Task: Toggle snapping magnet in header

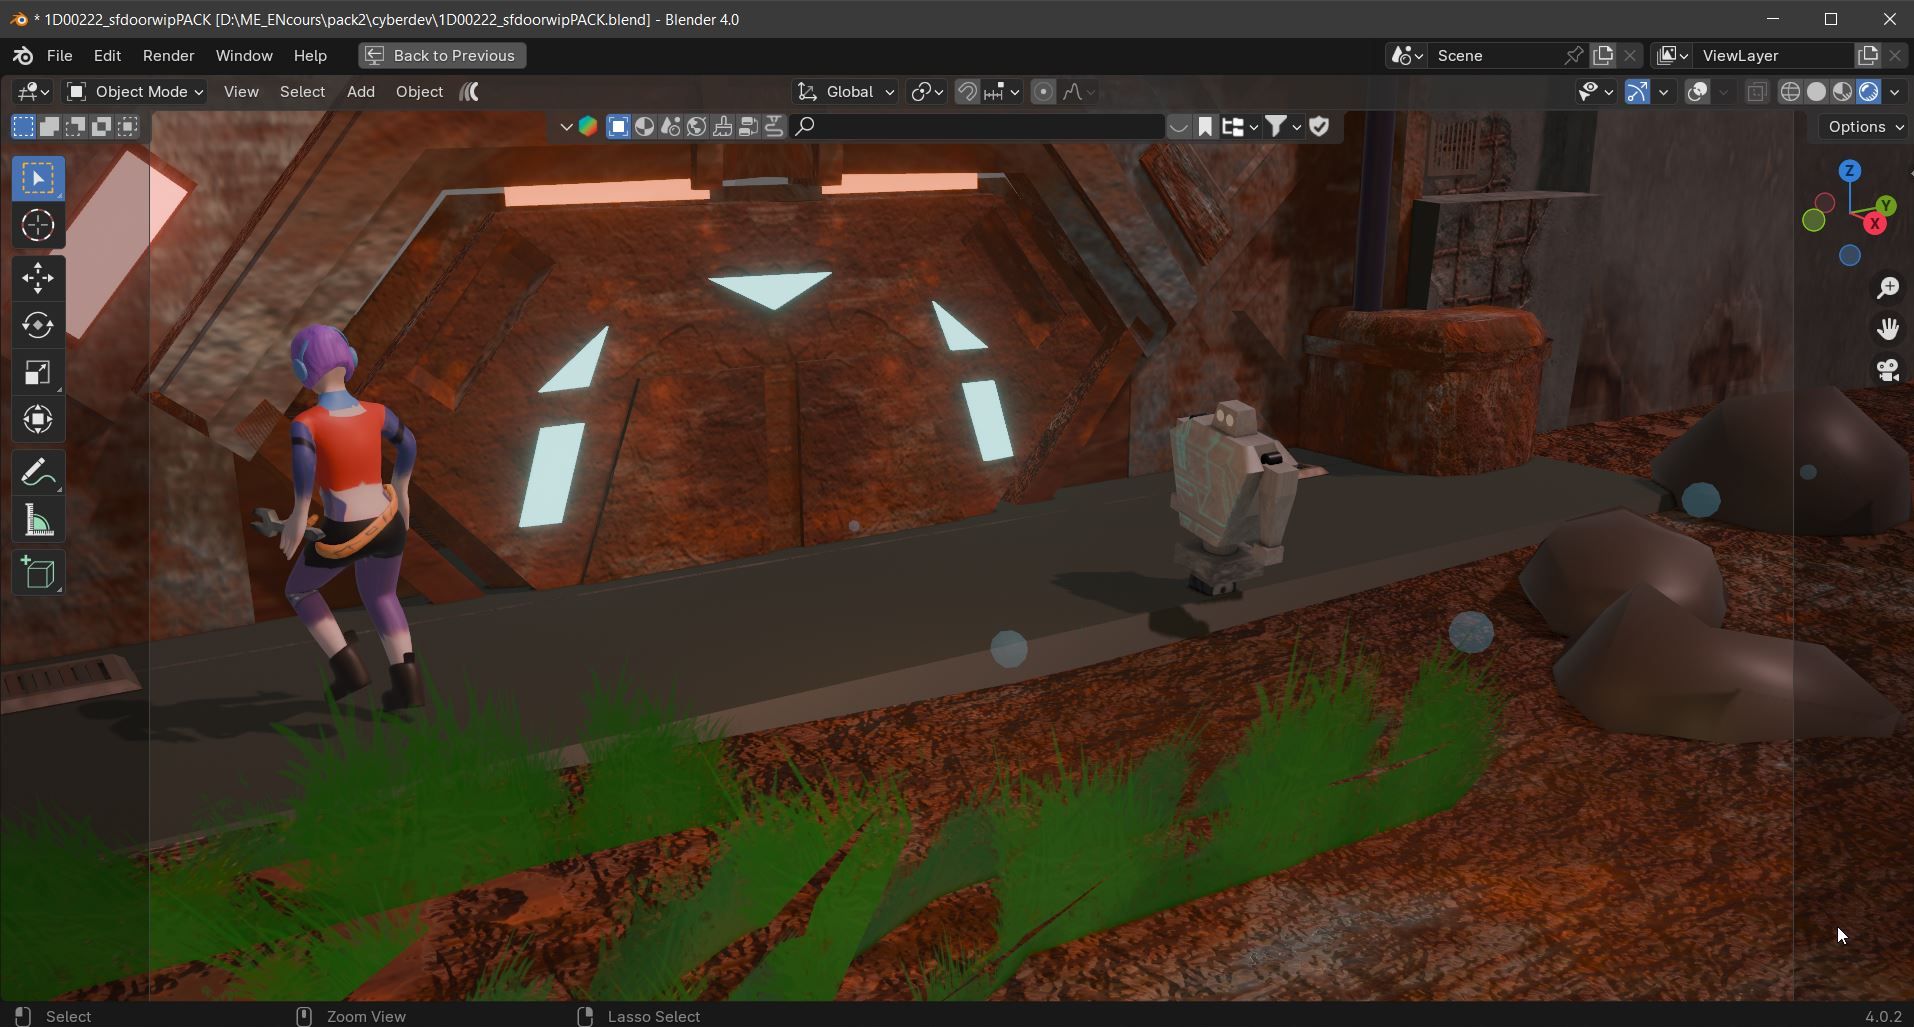Action: [x=967, y=92]
